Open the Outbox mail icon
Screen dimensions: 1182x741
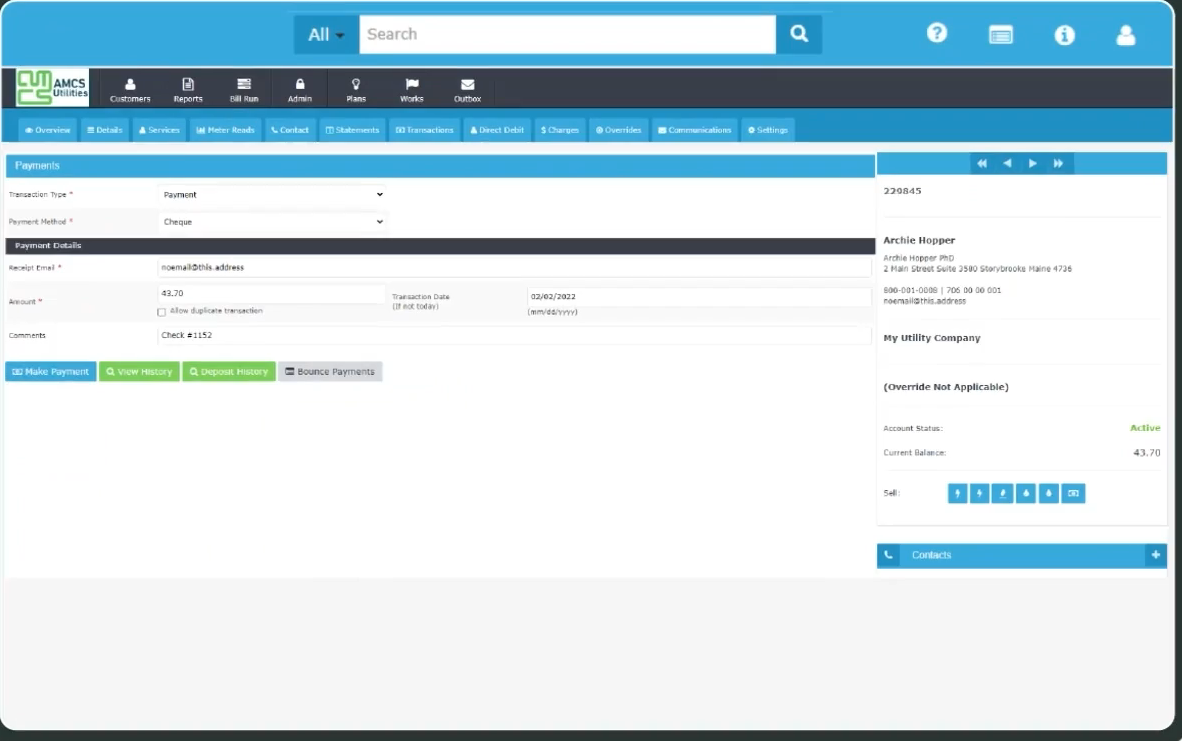click(x=467, y=88)
